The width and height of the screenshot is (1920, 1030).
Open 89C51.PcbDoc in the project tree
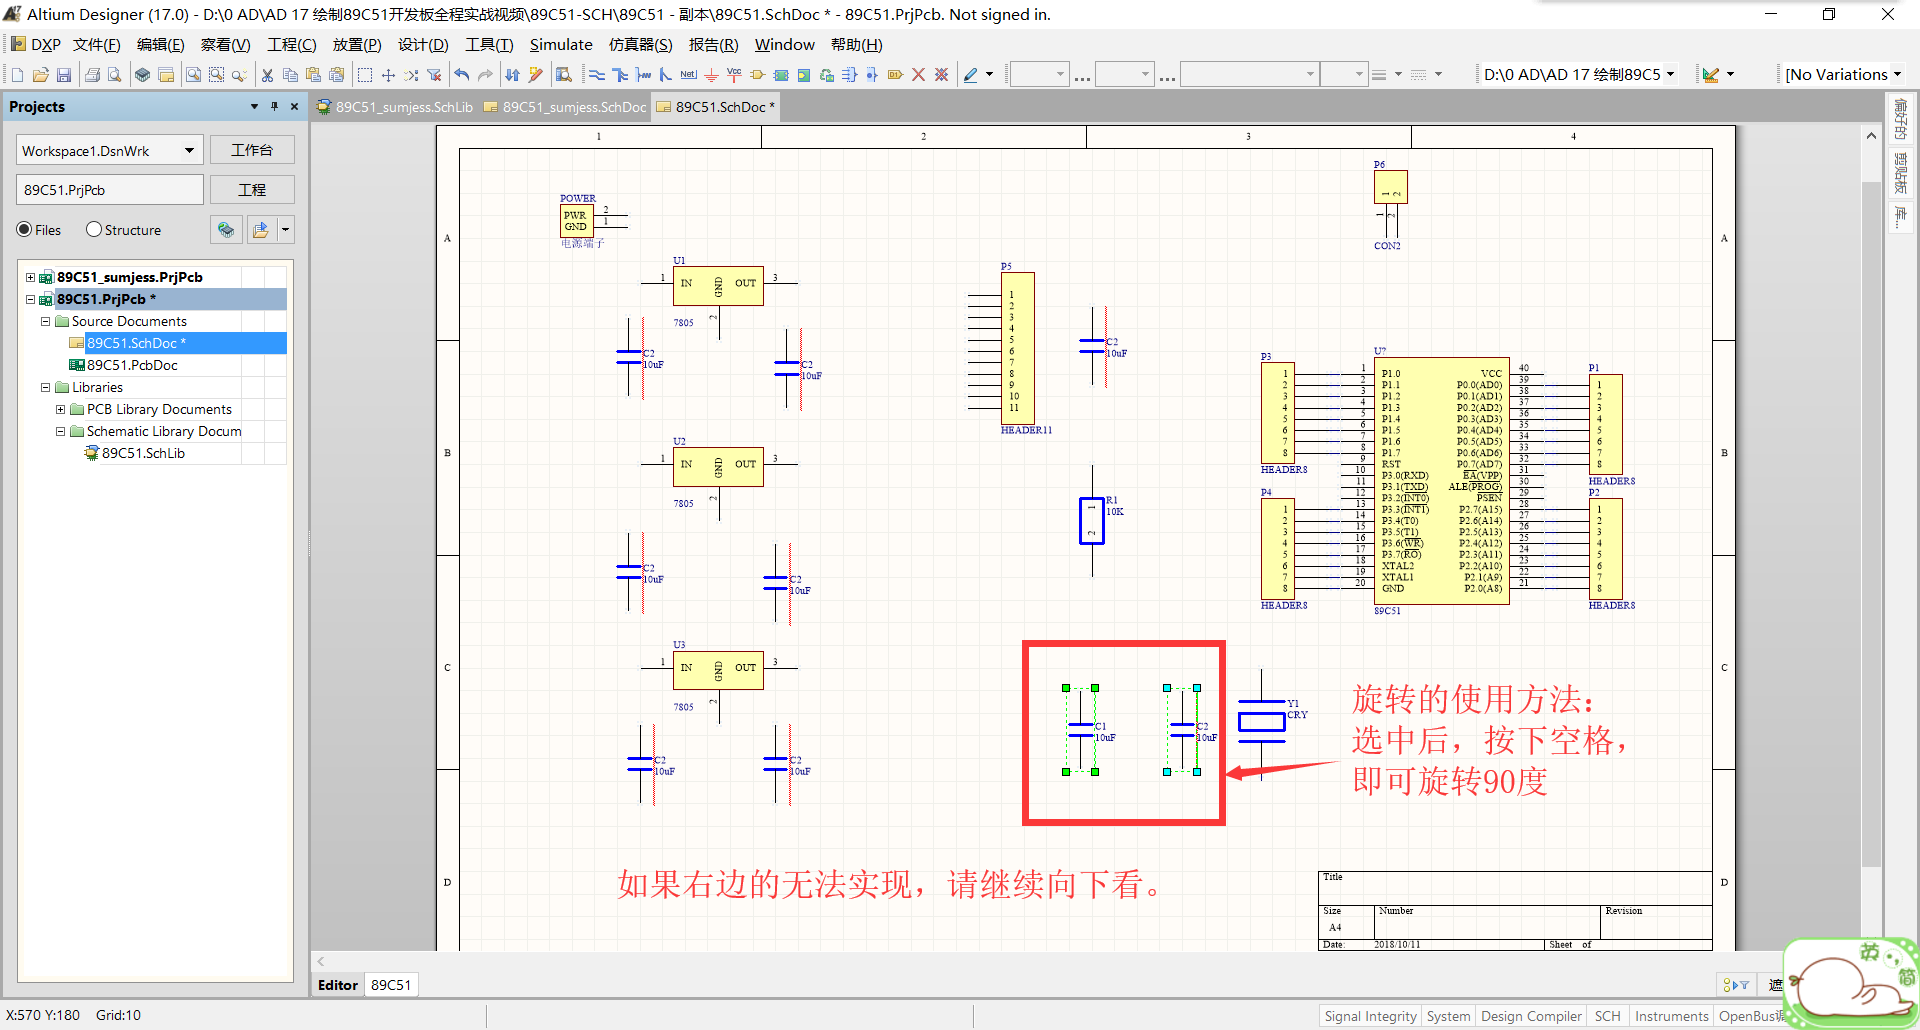pyautogui.click(x=132, y=365)
